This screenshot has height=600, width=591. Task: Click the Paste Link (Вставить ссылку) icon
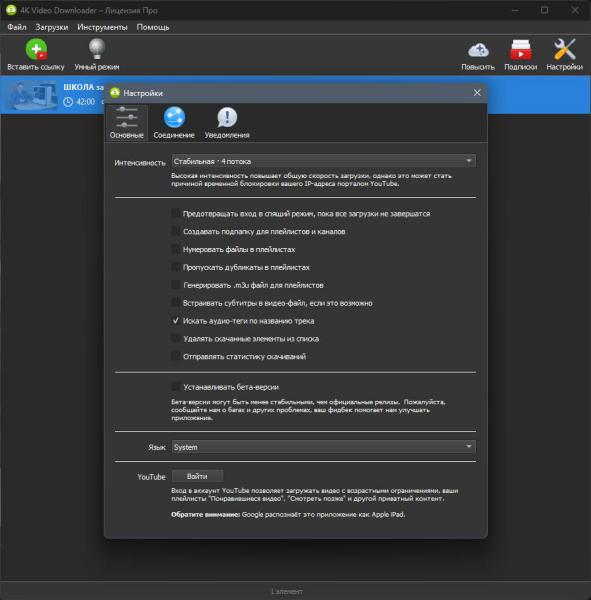36,49
